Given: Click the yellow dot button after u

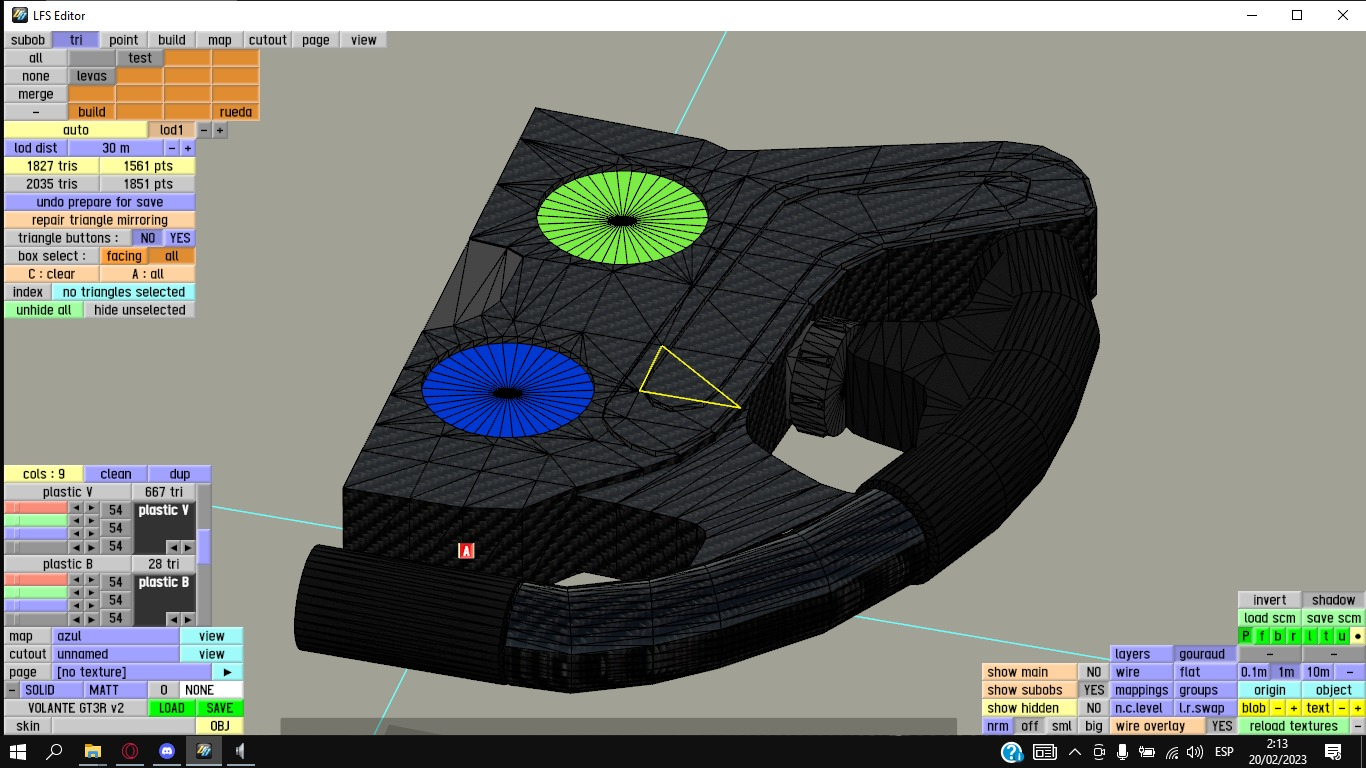Looking at the screenshot, I should tap(1358, 636).
